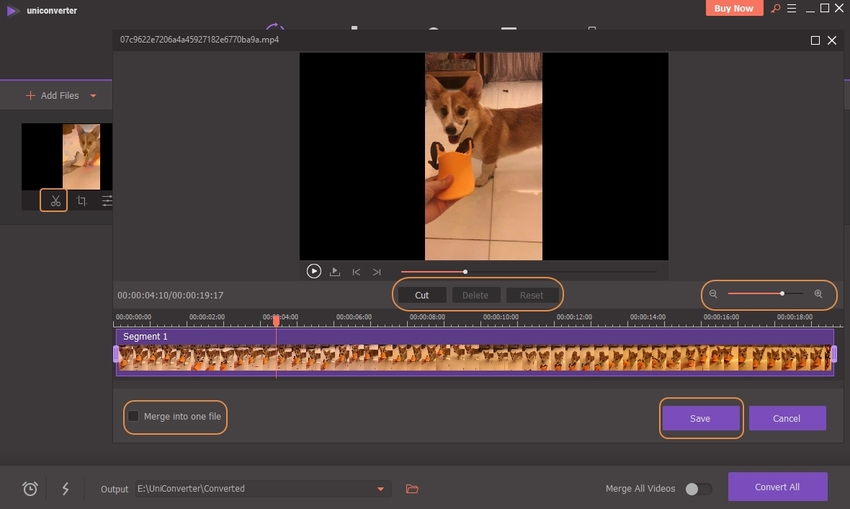Open output folder via folder icon
Image resolution: width=850 pixels, height=509 pixels.
(412, 489)
